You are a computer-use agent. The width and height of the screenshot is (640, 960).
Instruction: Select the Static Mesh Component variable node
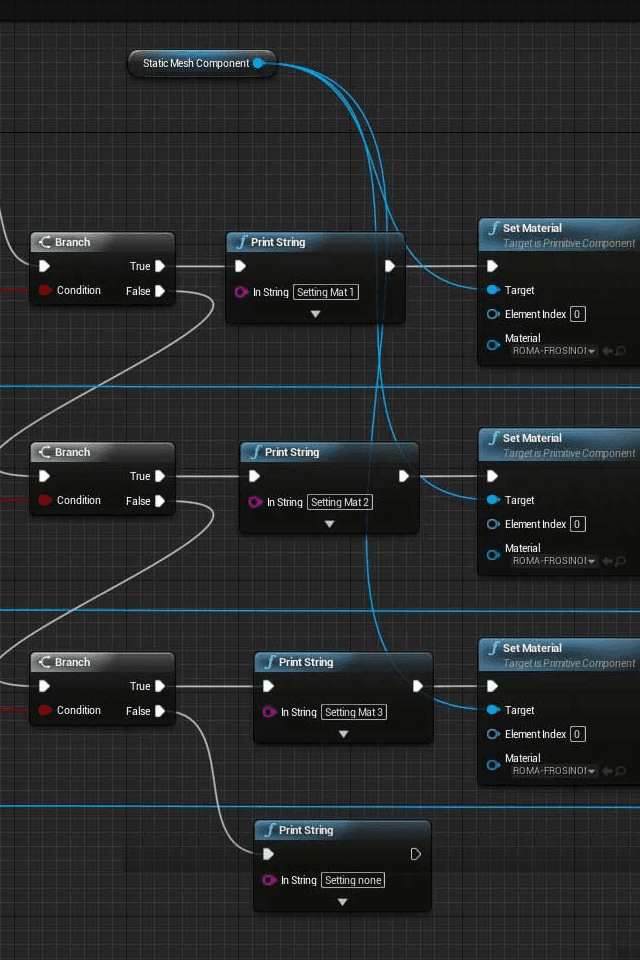[x=195, y=63]
